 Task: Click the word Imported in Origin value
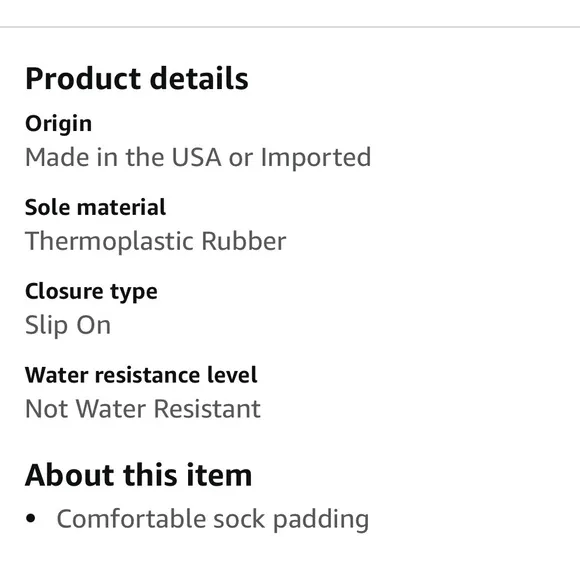[316, 158]
